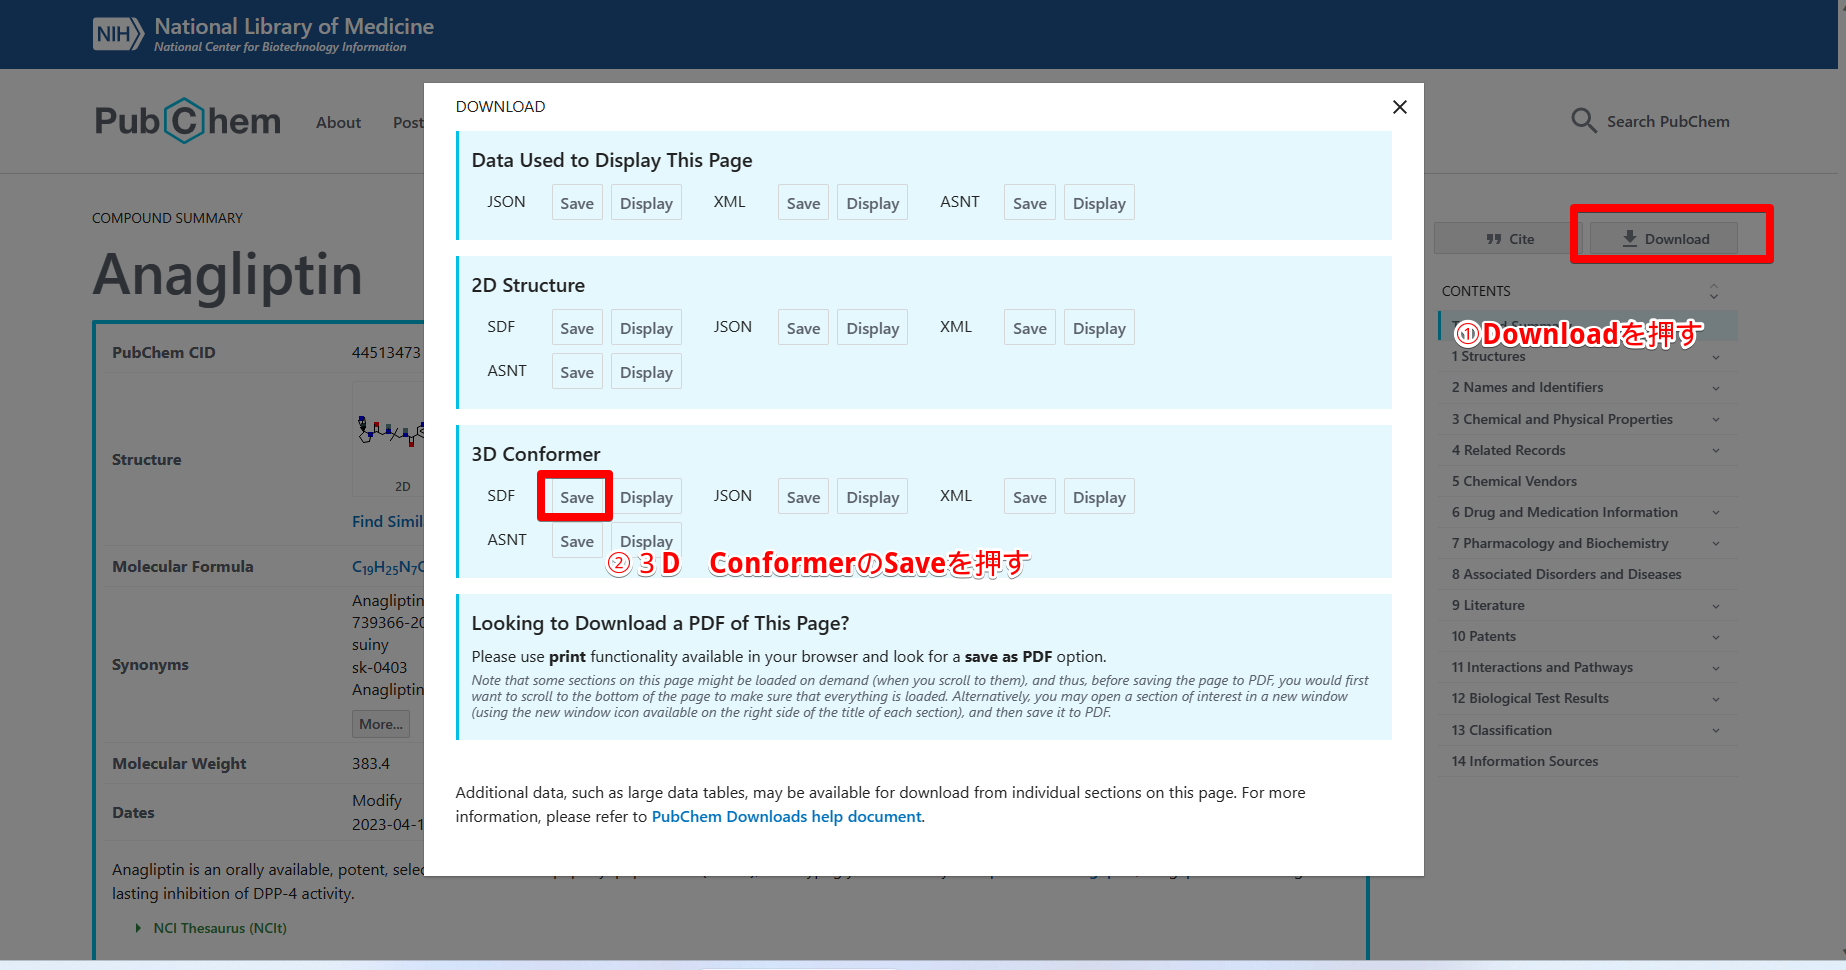Display the 3D Conformer XML
1846x970 pixels.
tap(1098, 497)
